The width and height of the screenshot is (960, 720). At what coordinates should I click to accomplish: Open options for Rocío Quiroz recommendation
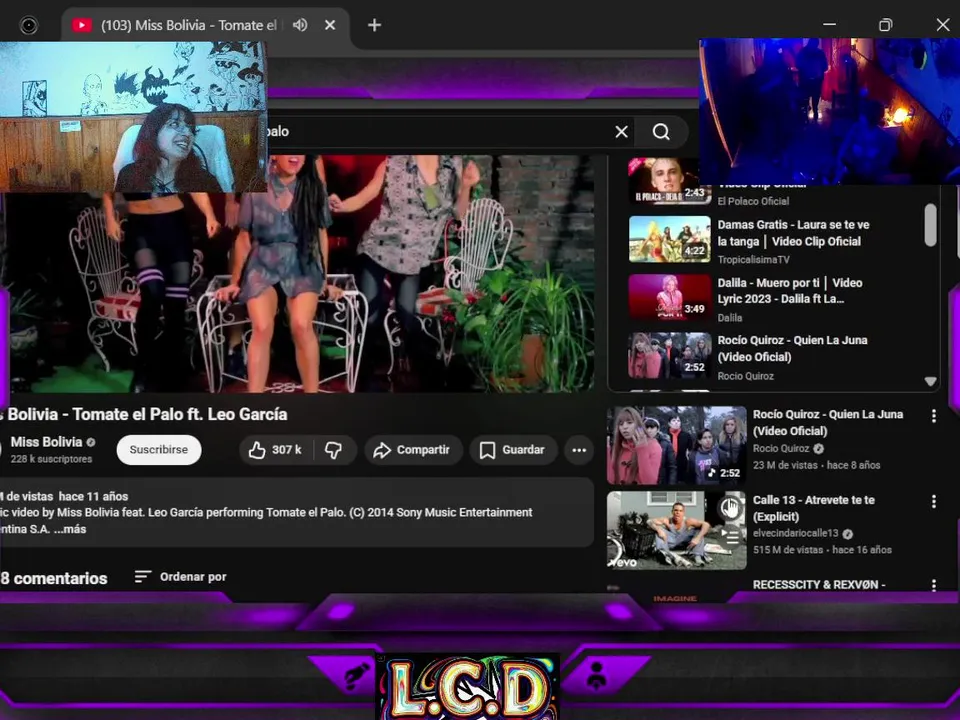tap(934, 416)
